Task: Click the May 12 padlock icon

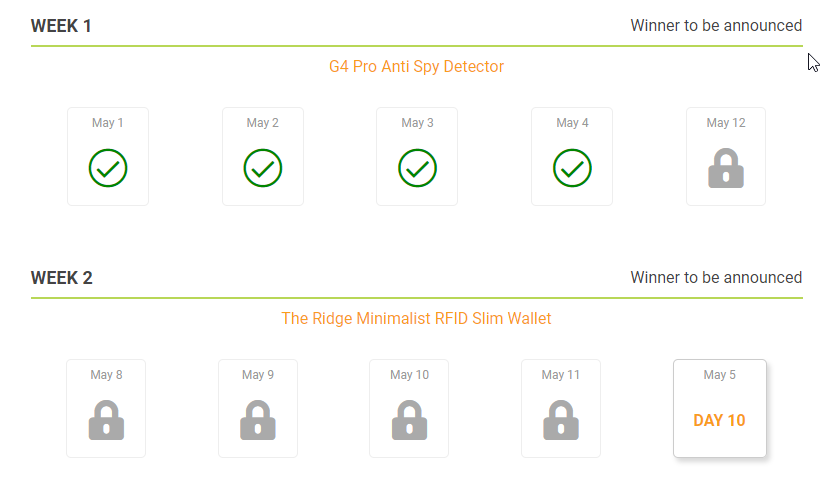Action: pos(726,169)
